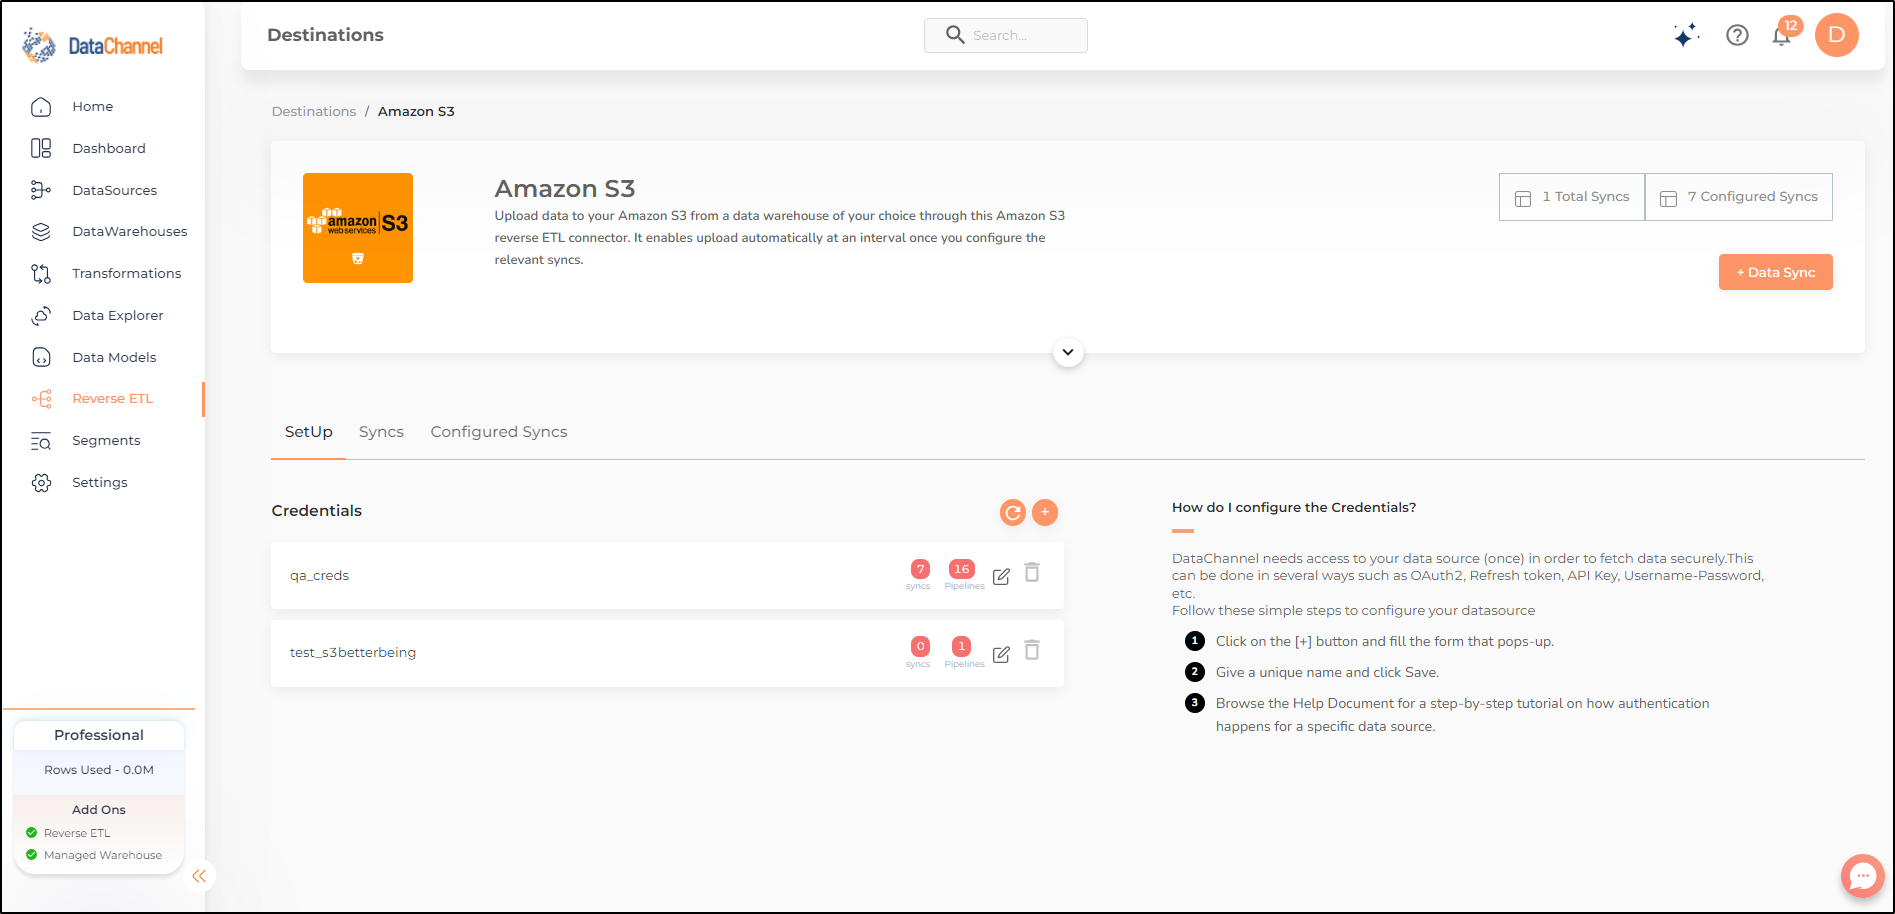The height and width of the screenshot is (914, 1895).
Task: View syncs count badge for test_s3betterbeing
Action: click(920, 646)
